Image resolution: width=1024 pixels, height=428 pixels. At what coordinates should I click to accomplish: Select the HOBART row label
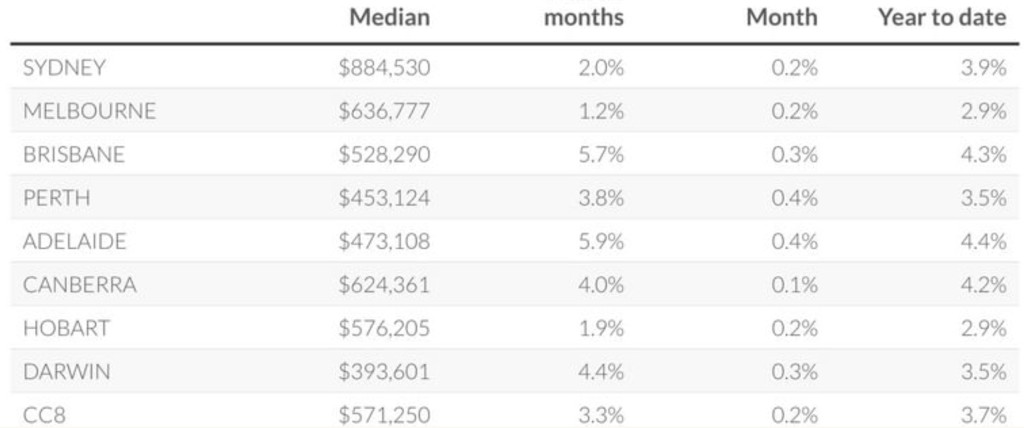tap(66, 328)
